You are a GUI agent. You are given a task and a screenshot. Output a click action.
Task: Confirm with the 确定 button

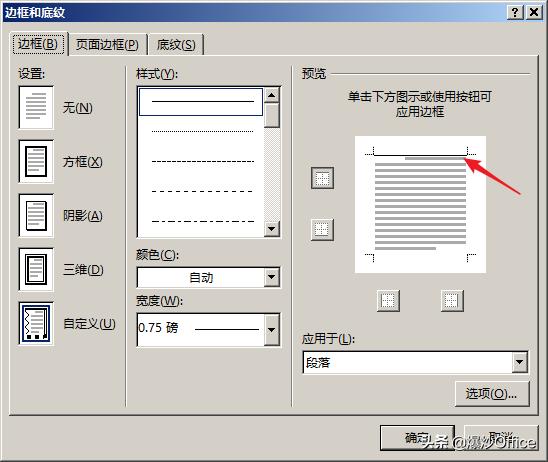pos(417,438)
